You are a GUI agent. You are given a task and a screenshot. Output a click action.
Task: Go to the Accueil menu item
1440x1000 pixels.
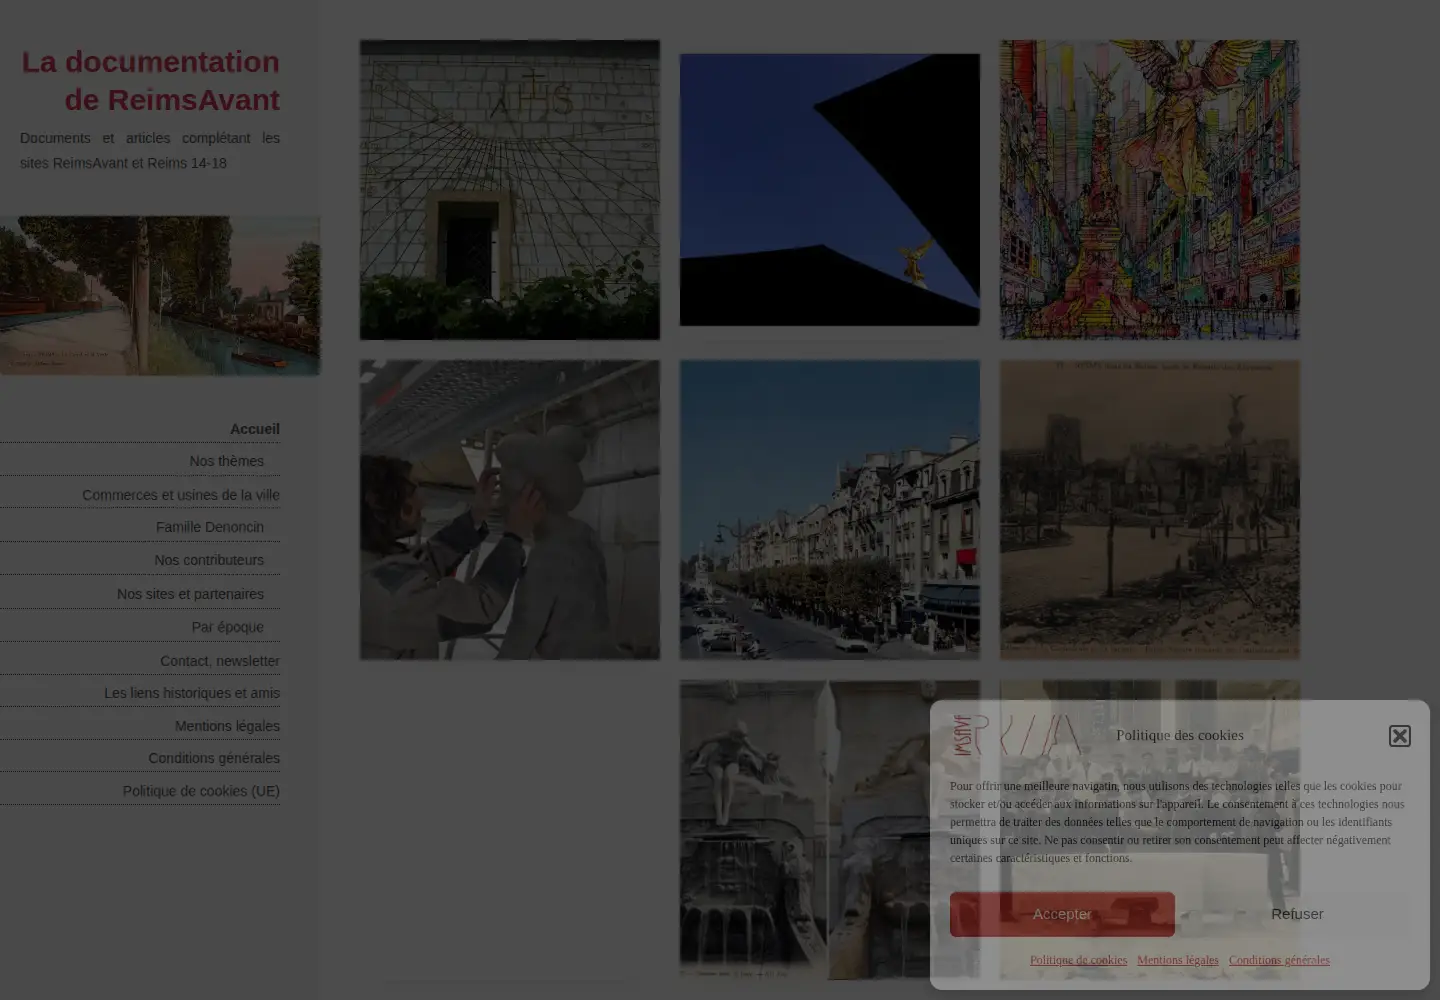click(x=255, y=429)
